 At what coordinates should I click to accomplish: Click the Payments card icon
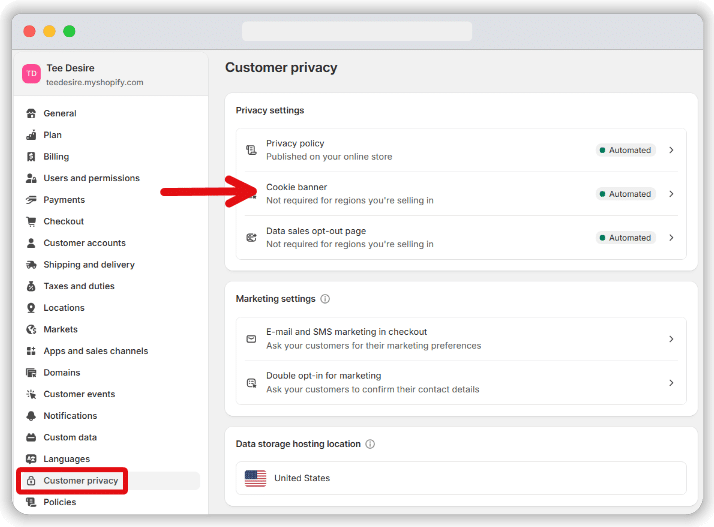pos(31,200)
